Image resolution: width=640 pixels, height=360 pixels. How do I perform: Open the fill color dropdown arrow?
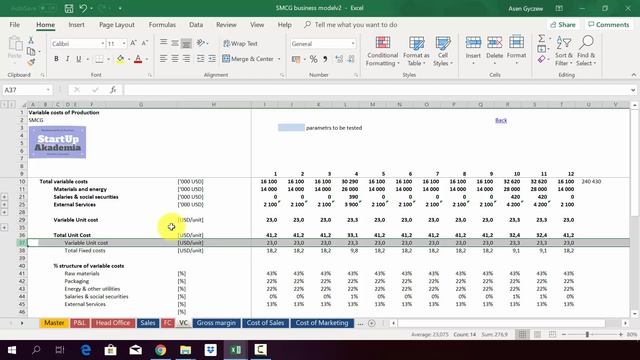[129, 60]
